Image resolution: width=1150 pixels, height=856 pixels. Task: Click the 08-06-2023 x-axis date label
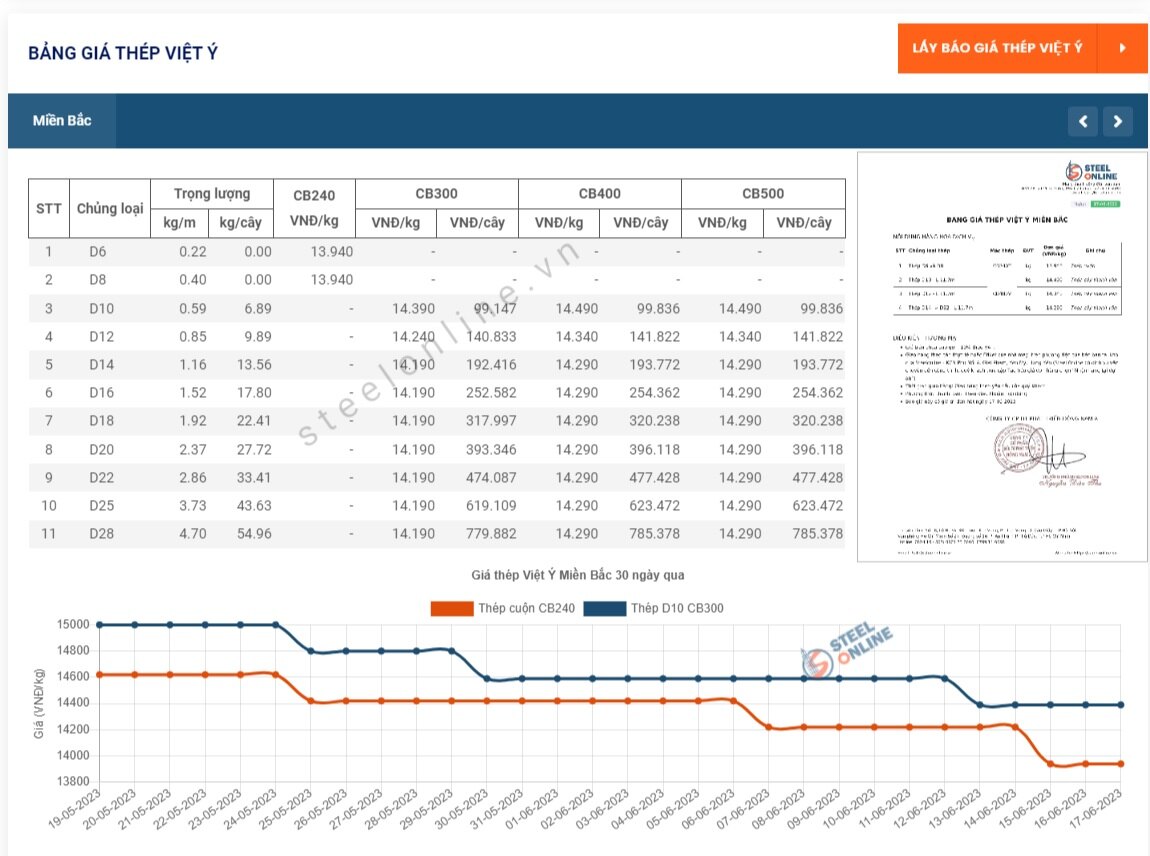(777, 809)
